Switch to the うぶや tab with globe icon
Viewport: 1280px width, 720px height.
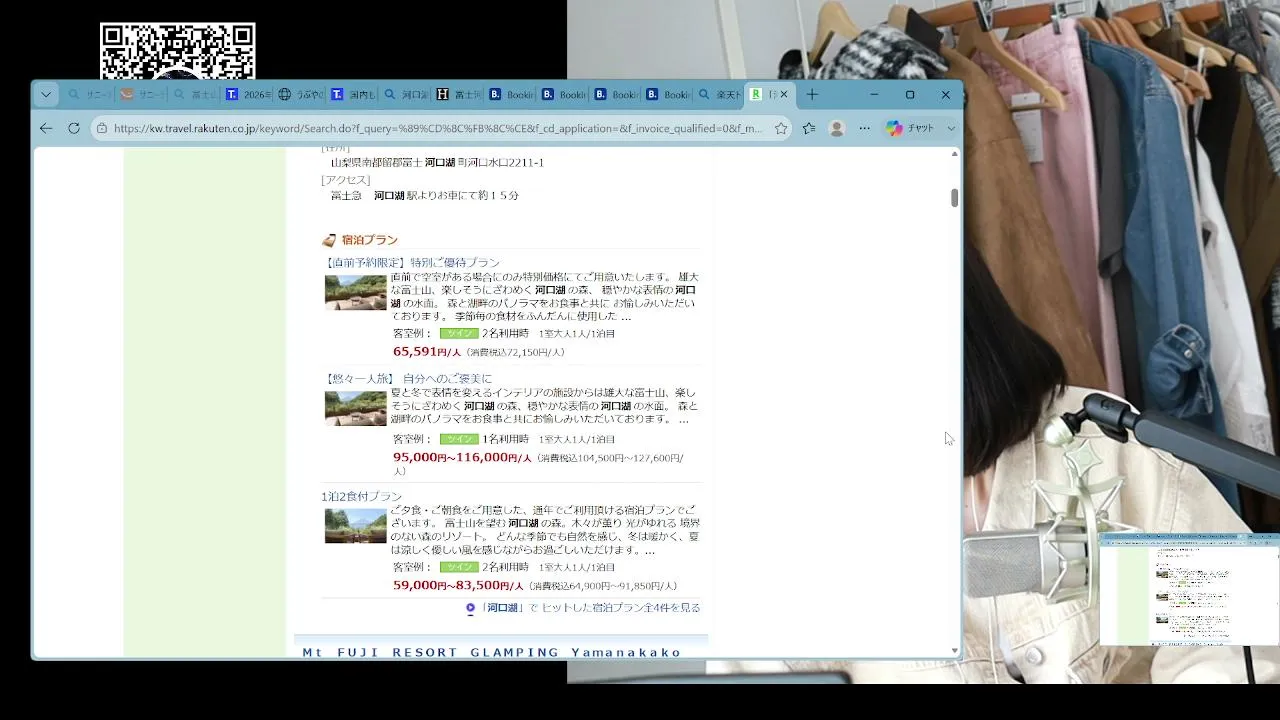click(x=300, y=95)
